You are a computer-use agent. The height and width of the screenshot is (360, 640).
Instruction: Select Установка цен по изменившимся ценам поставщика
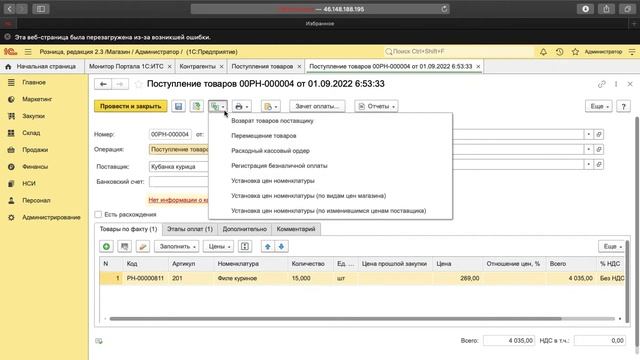[330, 211]
